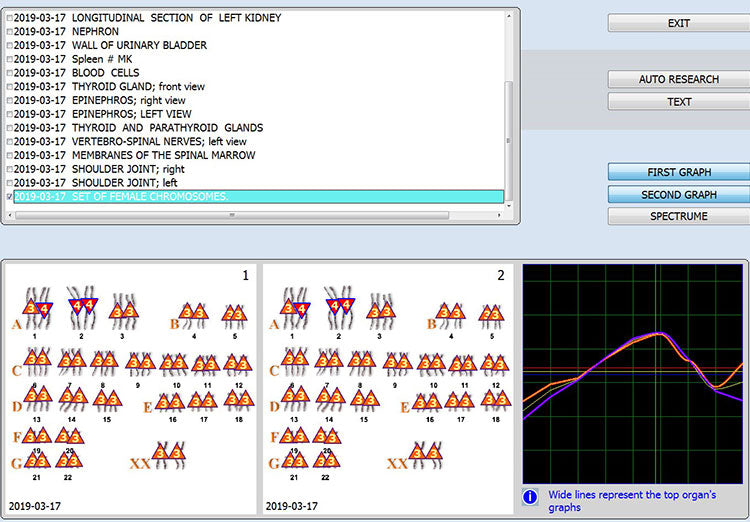
Task: Enable the BLOOD CELLS checkbox
Action: pyautogui.click(x=10, y=73)
